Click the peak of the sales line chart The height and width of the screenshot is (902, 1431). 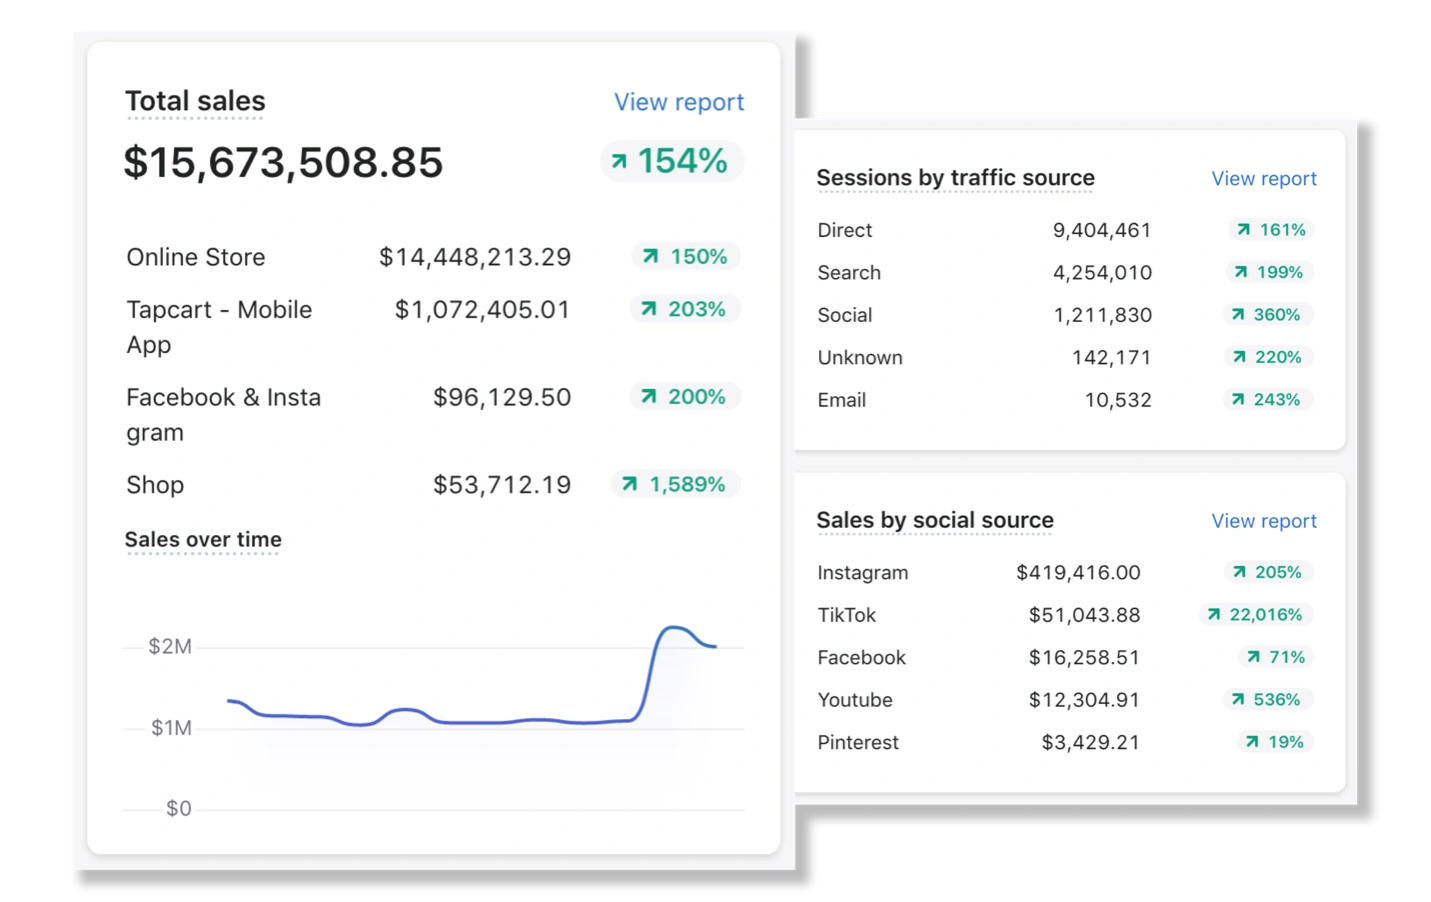(x=675, y=628)
